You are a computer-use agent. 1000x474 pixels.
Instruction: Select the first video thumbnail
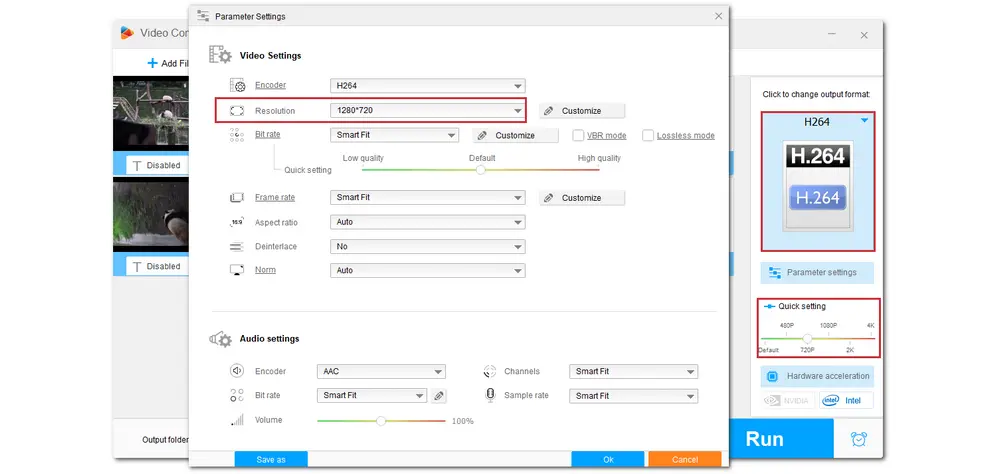151,113
